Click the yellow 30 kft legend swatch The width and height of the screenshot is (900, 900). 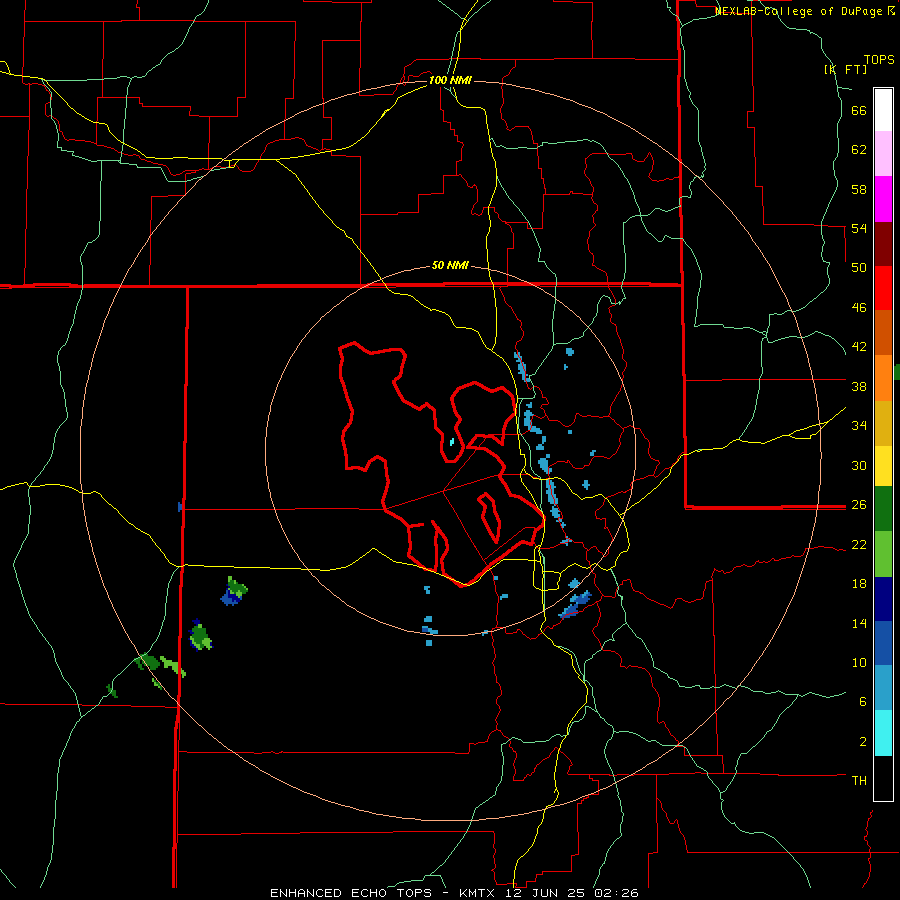tap(883, 466)
